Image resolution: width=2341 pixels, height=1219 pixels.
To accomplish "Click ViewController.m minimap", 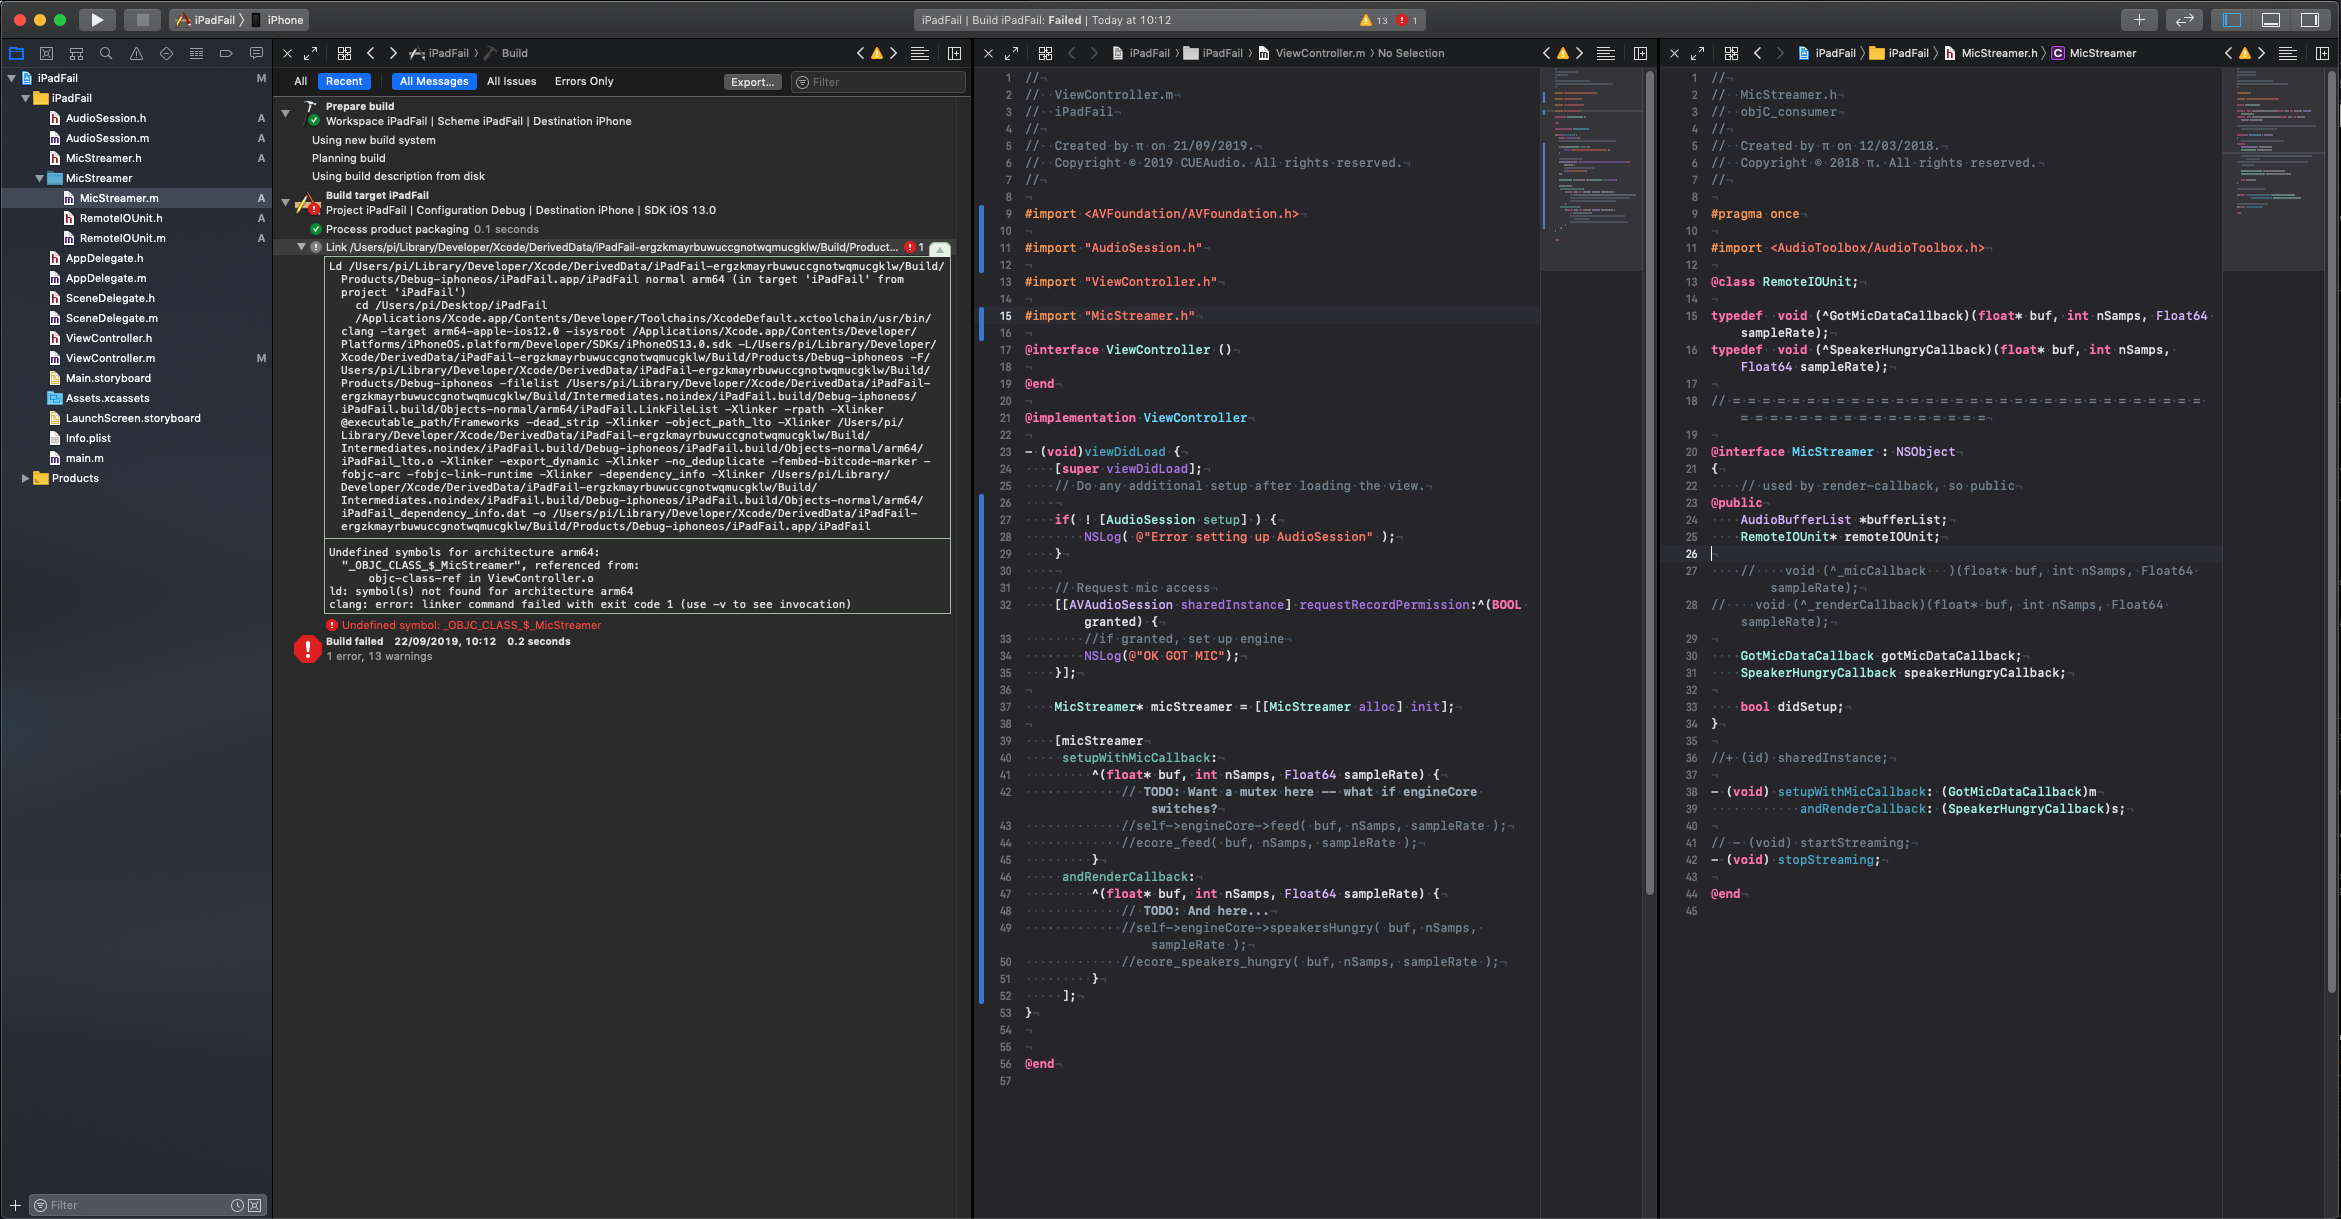I will (x=1590, y=170).
